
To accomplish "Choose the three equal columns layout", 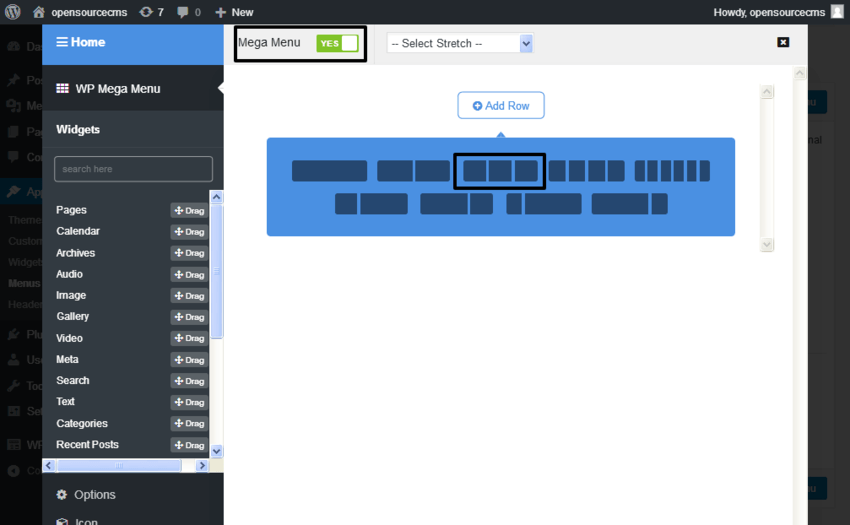I will pos(500,171).
